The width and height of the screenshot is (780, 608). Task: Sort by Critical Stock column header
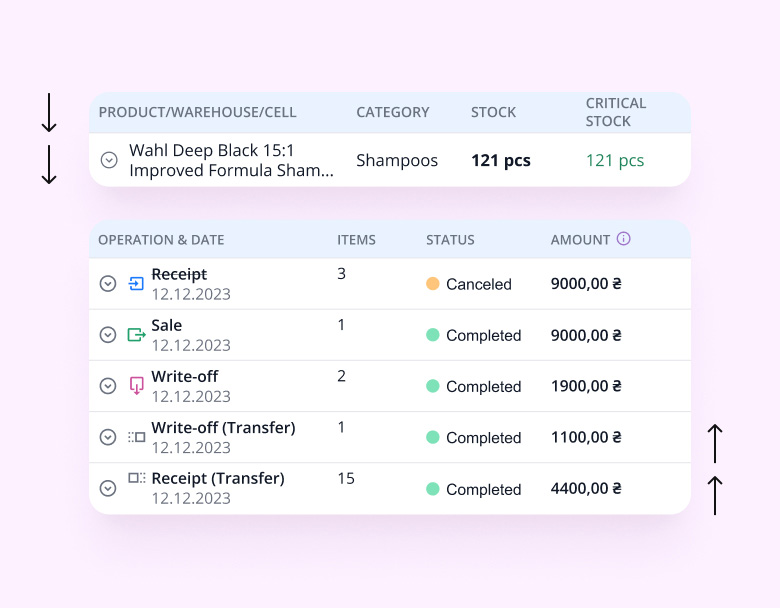615,112
